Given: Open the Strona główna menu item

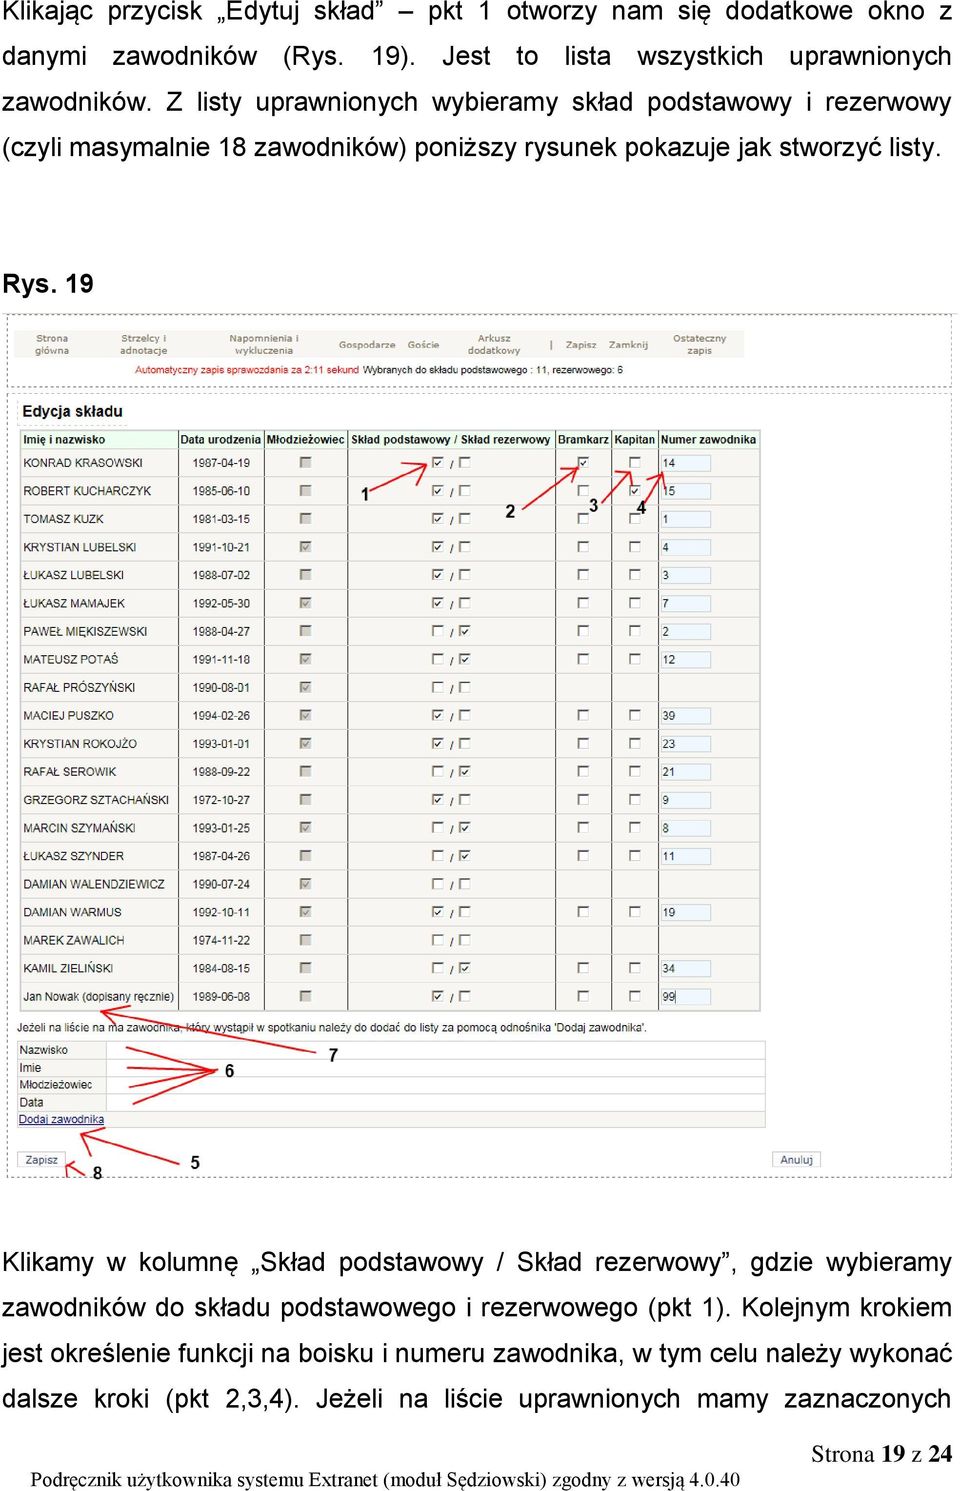Looking at the screenshot, I should pos(52,344).
